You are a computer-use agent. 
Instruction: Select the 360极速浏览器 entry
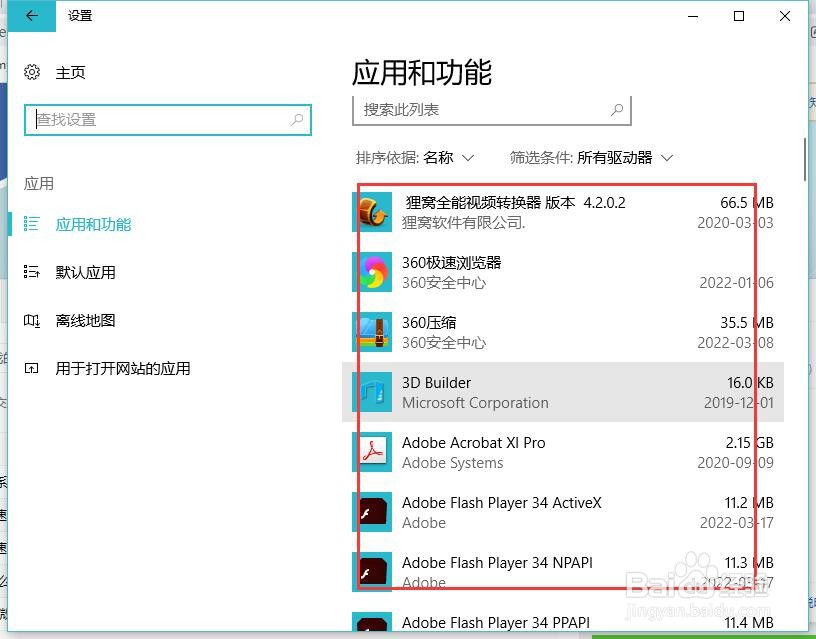coord(563,272)
